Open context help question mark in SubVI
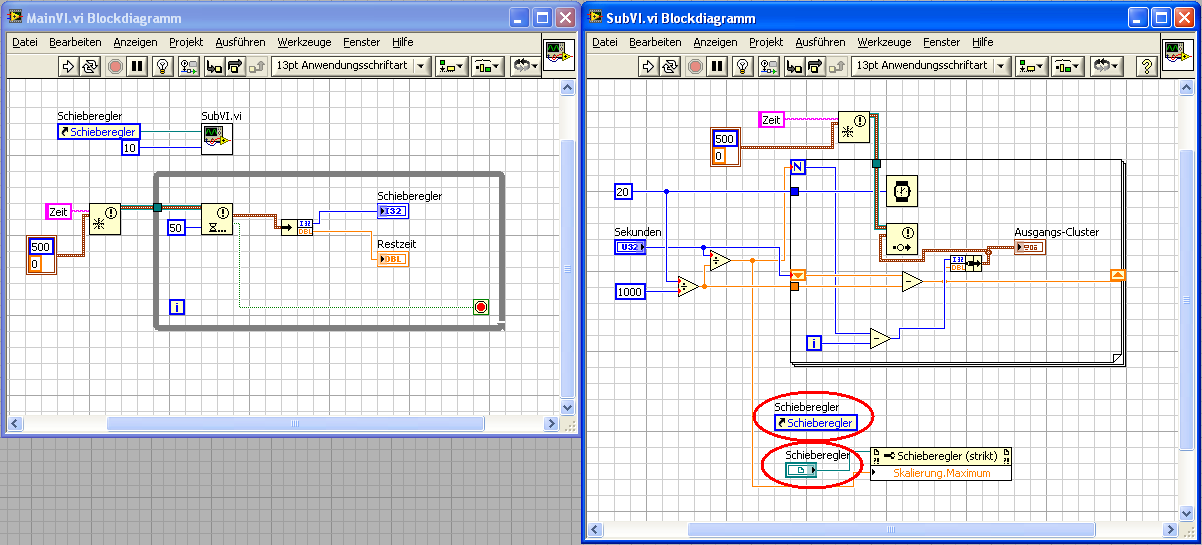The width and height of the screenshot is (1202, 545). [1147, 66]
